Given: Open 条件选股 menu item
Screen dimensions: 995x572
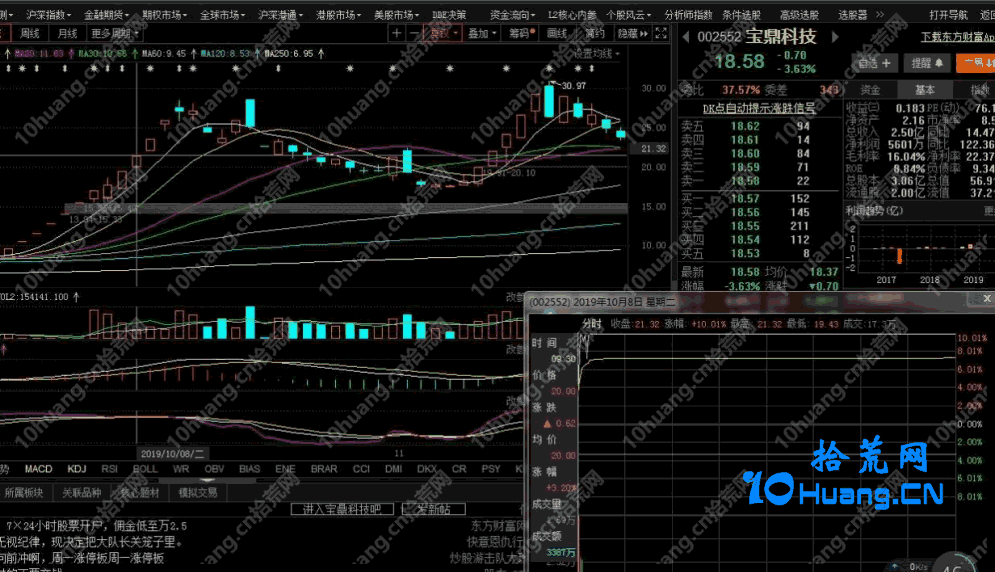Looking at the screenshot, I should [x=741, y=15].
